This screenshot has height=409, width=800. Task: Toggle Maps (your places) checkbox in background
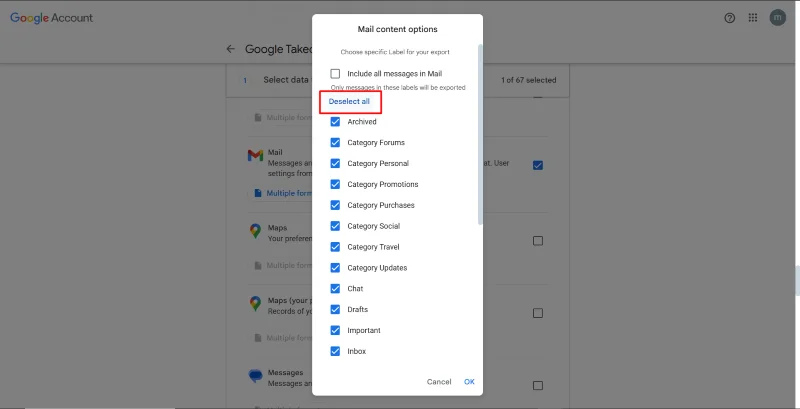coord(538,313)
